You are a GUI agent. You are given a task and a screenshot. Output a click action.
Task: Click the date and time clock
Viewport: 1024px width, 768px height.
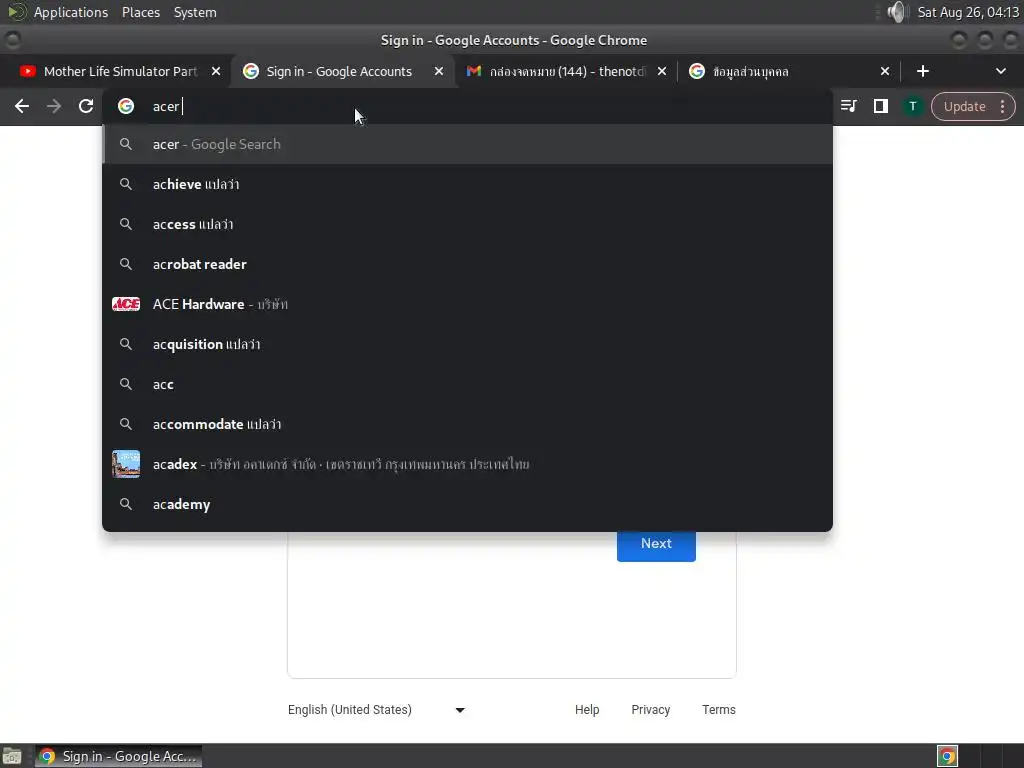tap(968, 12)
